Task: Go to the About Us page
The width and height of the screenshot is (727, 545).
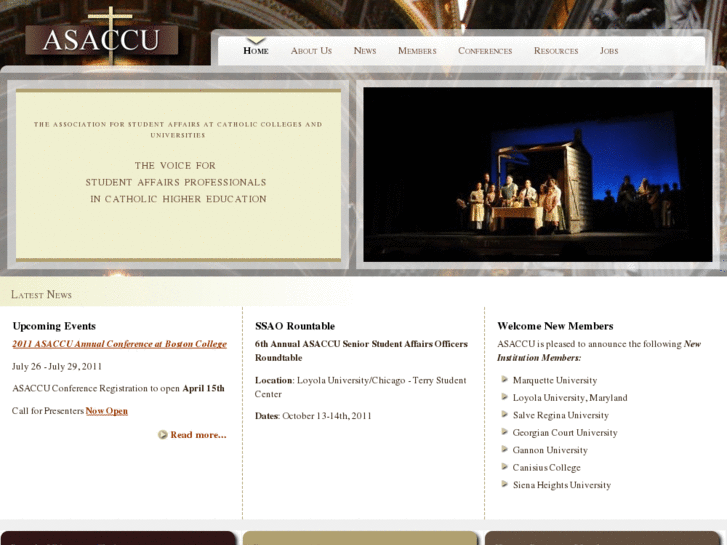Action: tap(311, 51)
